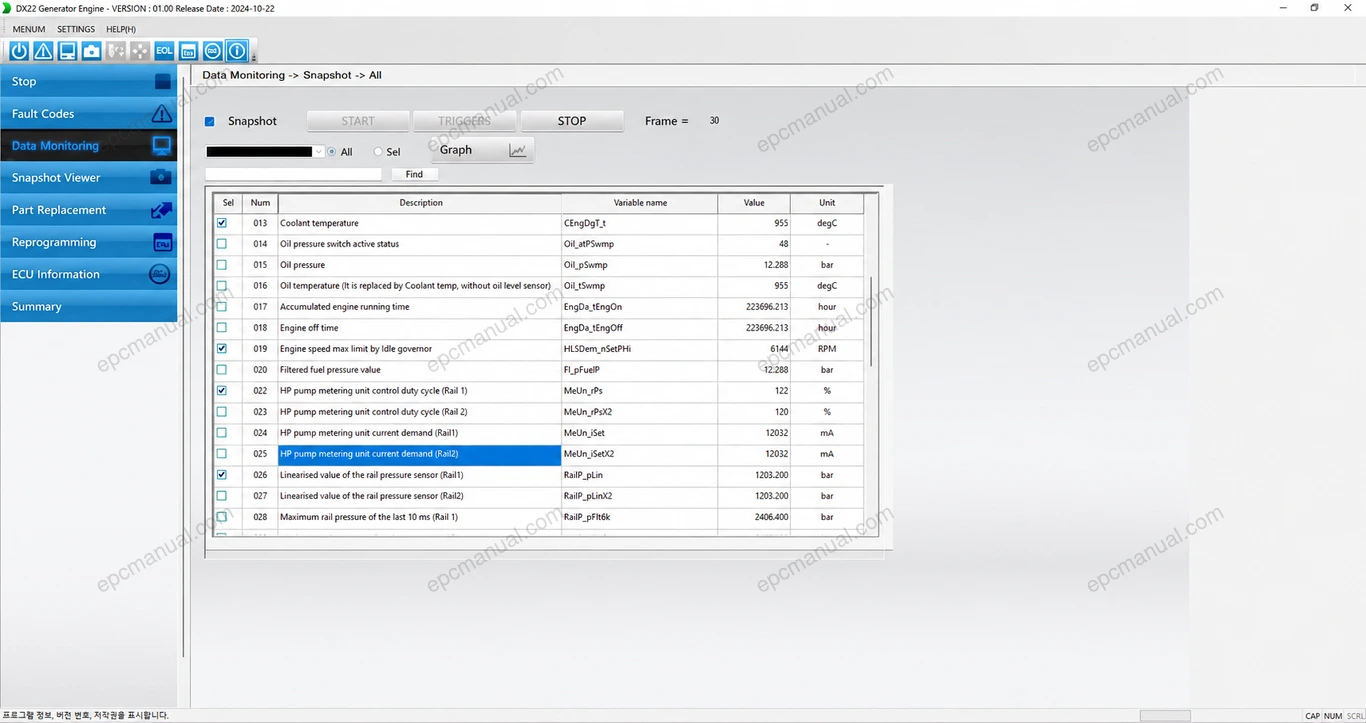
Task: Click the EOL toolbar icon
Action: point(164,50)
